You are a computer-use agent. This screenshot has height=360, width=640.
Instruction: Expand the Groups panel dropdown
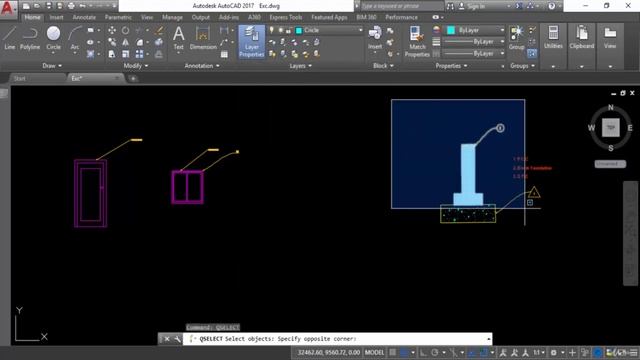522,66
